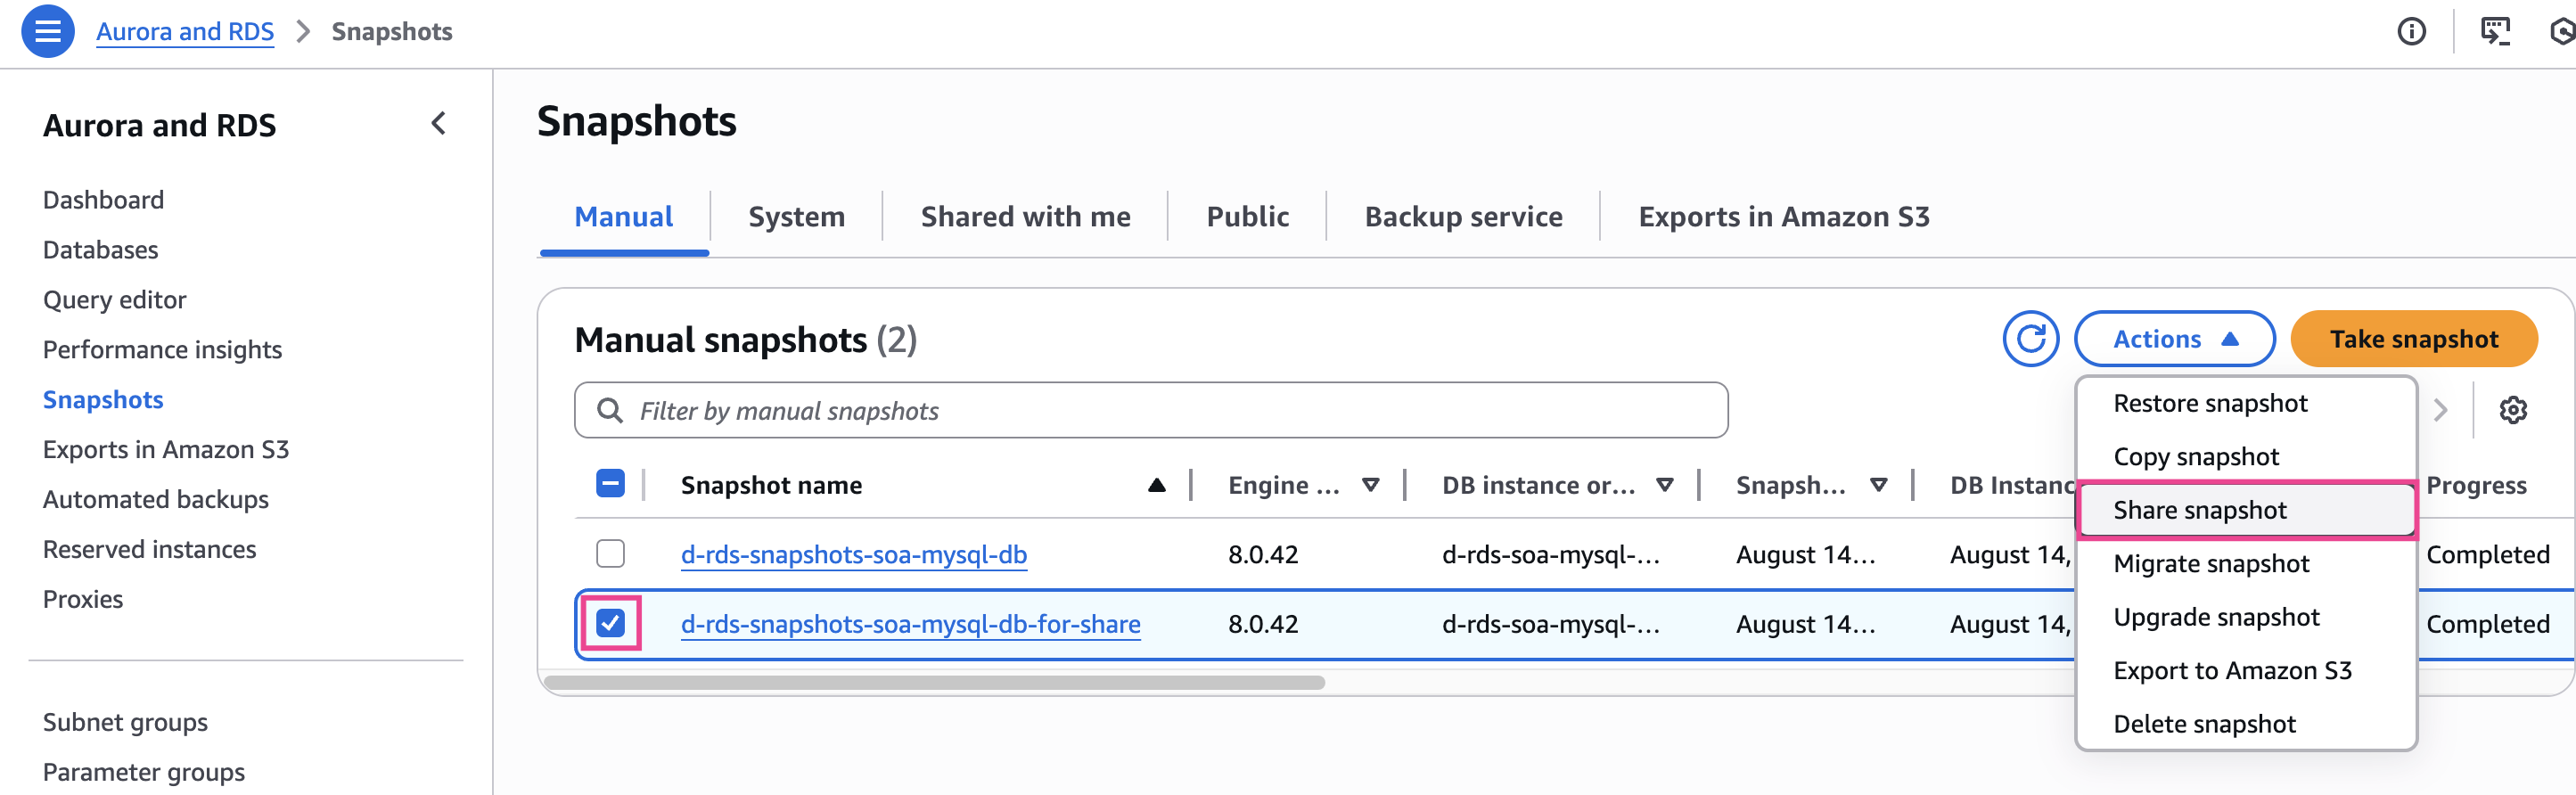Sort by Engine version column arrow
The width and height of the screenshot is (2576, 795).
point(1370,485)
